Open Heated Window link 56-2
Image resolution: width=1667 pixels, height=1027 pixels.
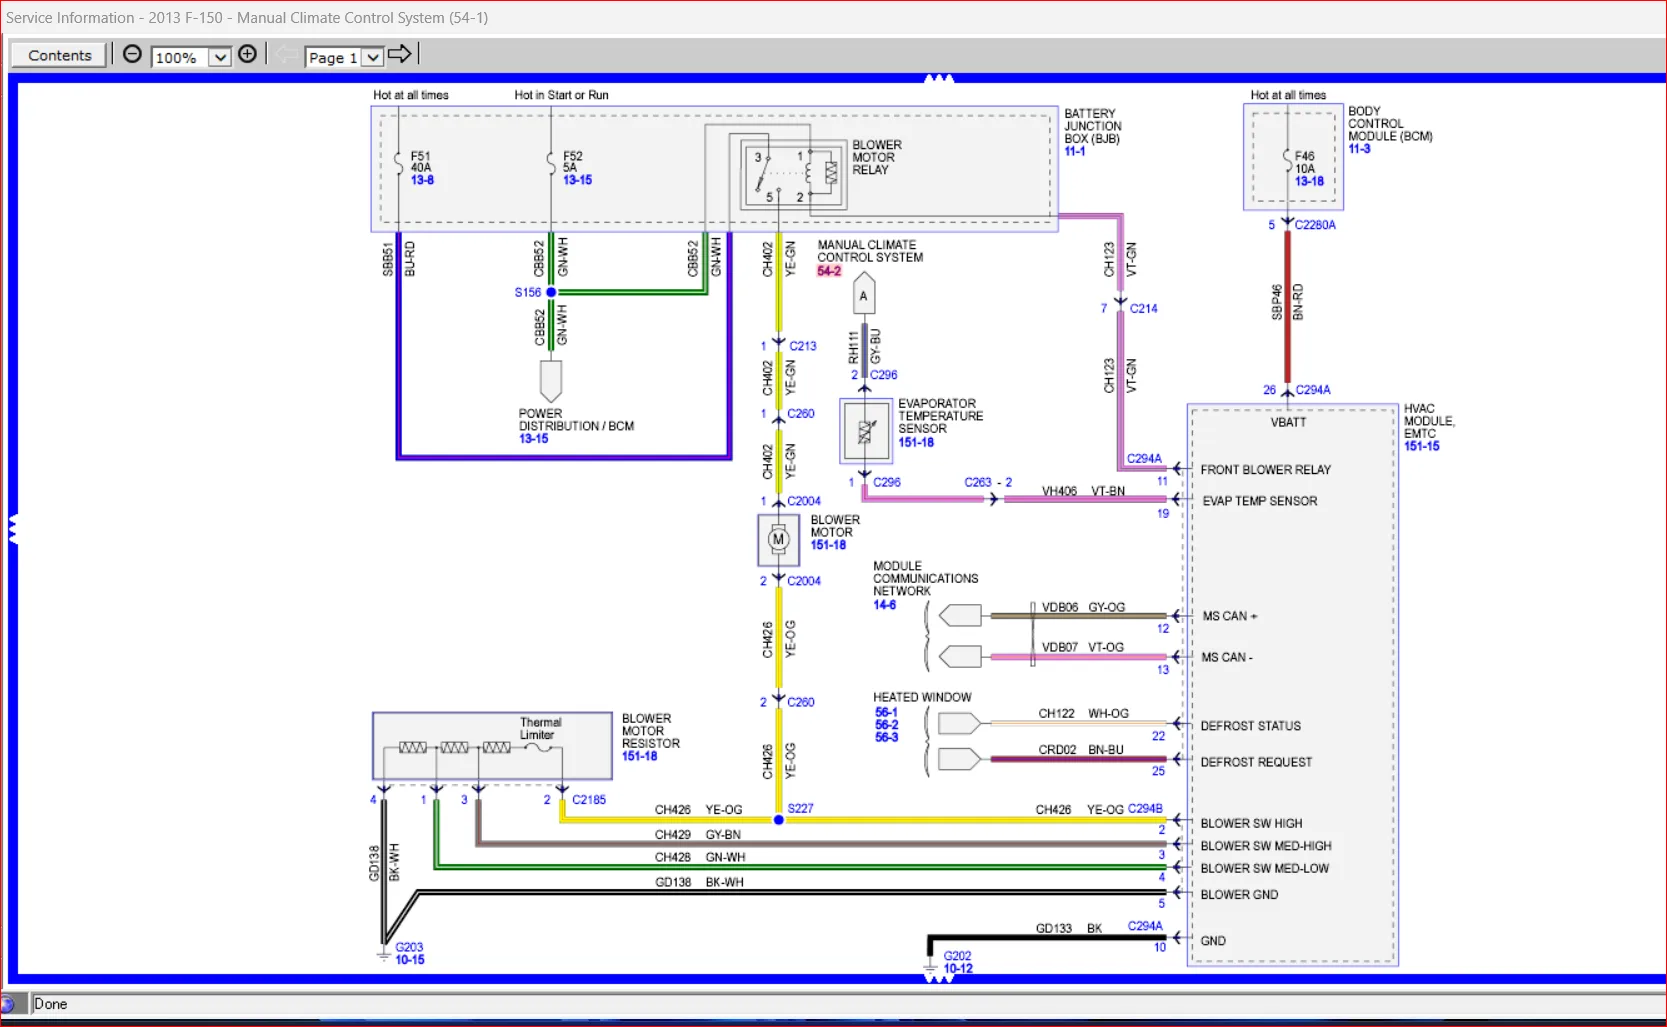pyautogui.click(x=886, y=725)
